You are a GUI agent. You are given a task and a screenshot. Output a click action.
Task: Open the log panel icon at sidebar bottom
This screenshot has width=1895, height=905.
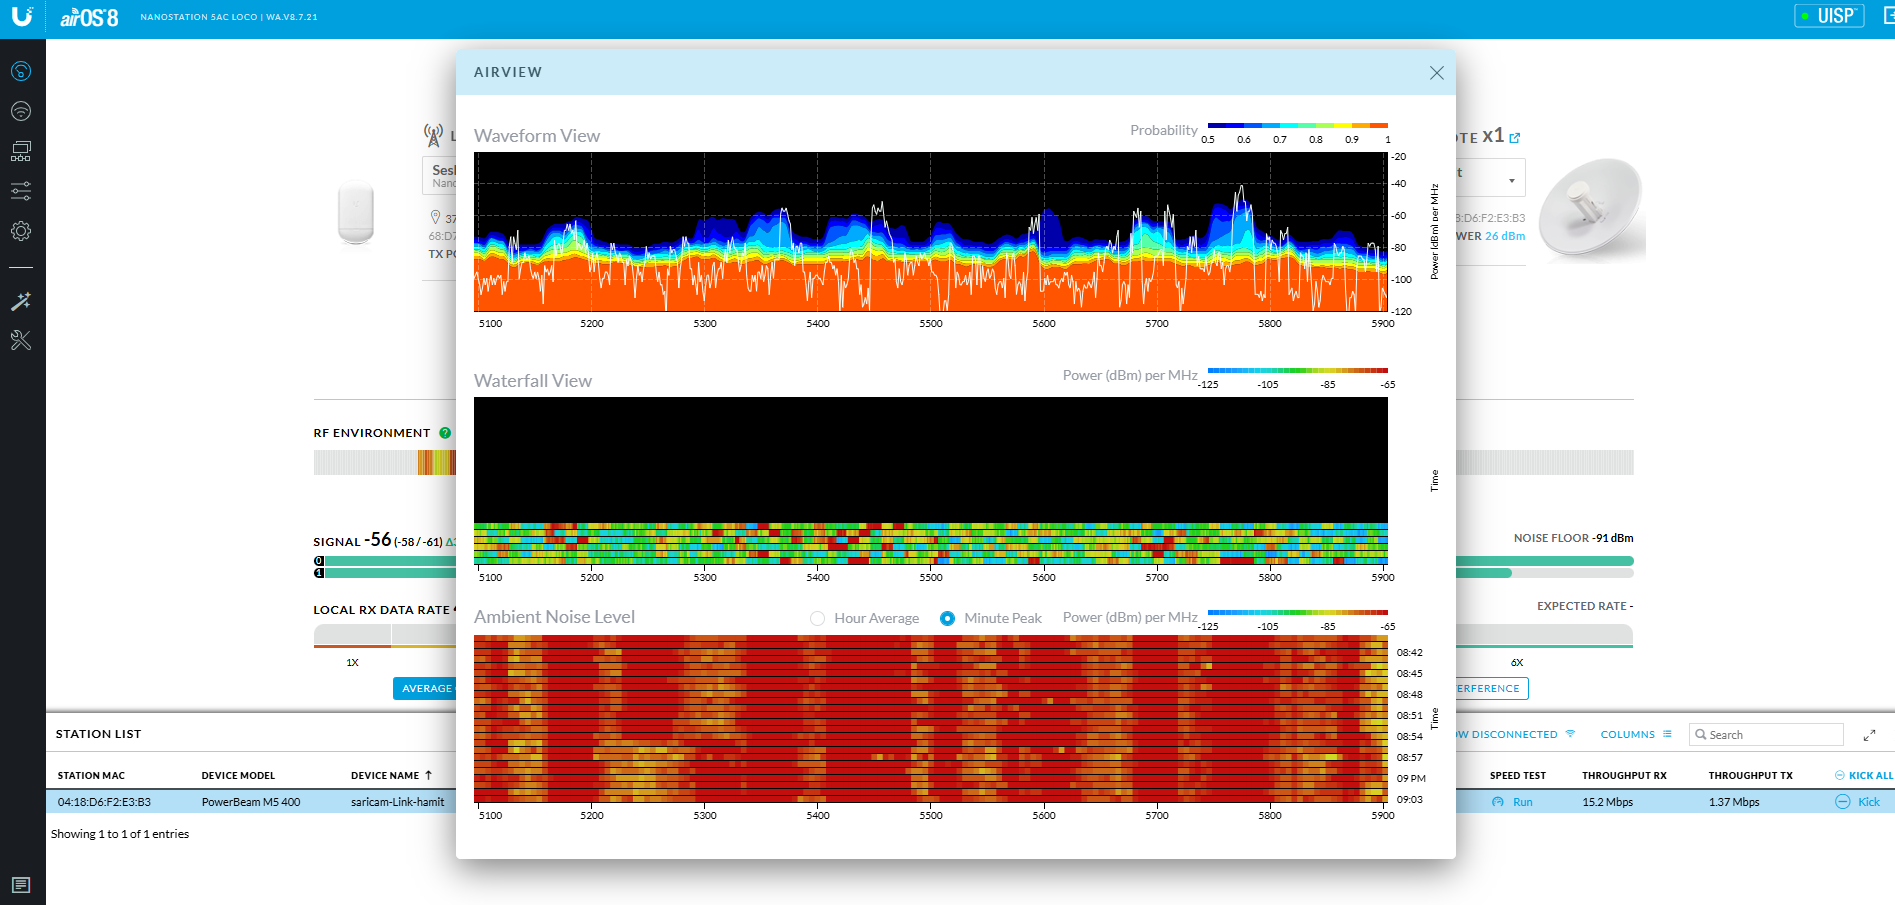21,885
